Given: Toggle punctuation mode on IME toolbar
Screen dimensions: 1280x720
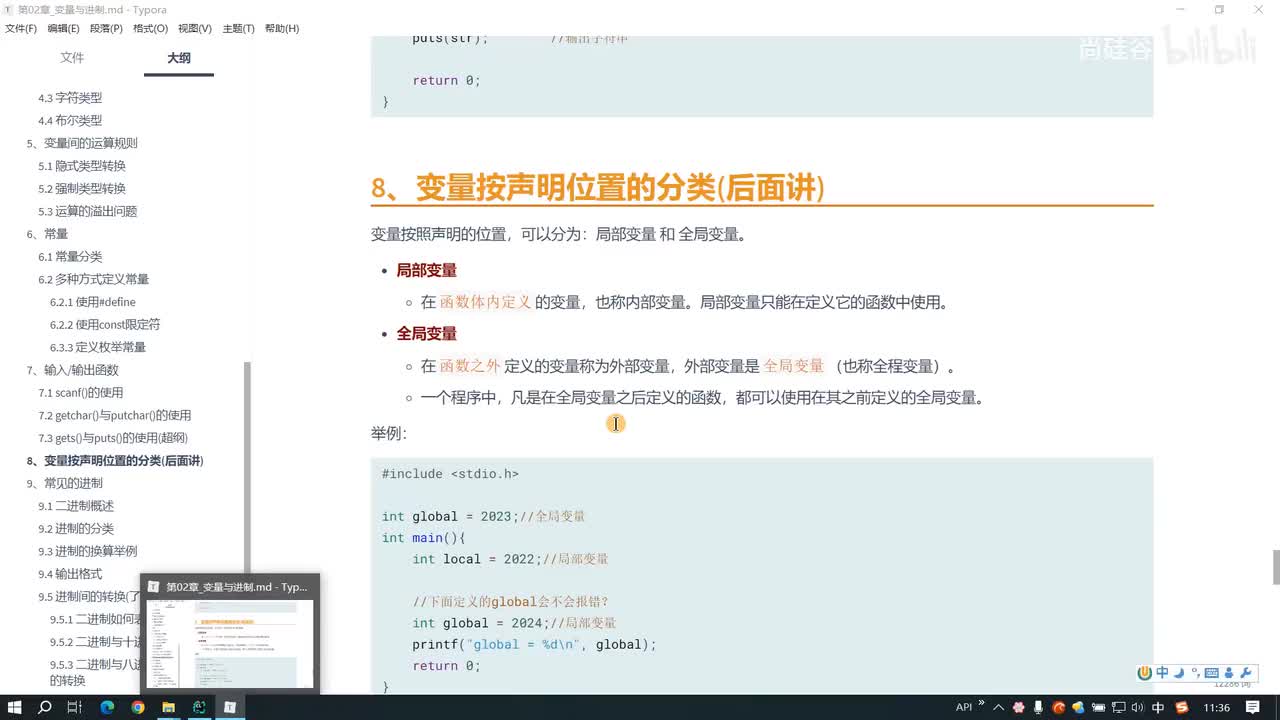Looking at the screenshot, I should 1194,675.
